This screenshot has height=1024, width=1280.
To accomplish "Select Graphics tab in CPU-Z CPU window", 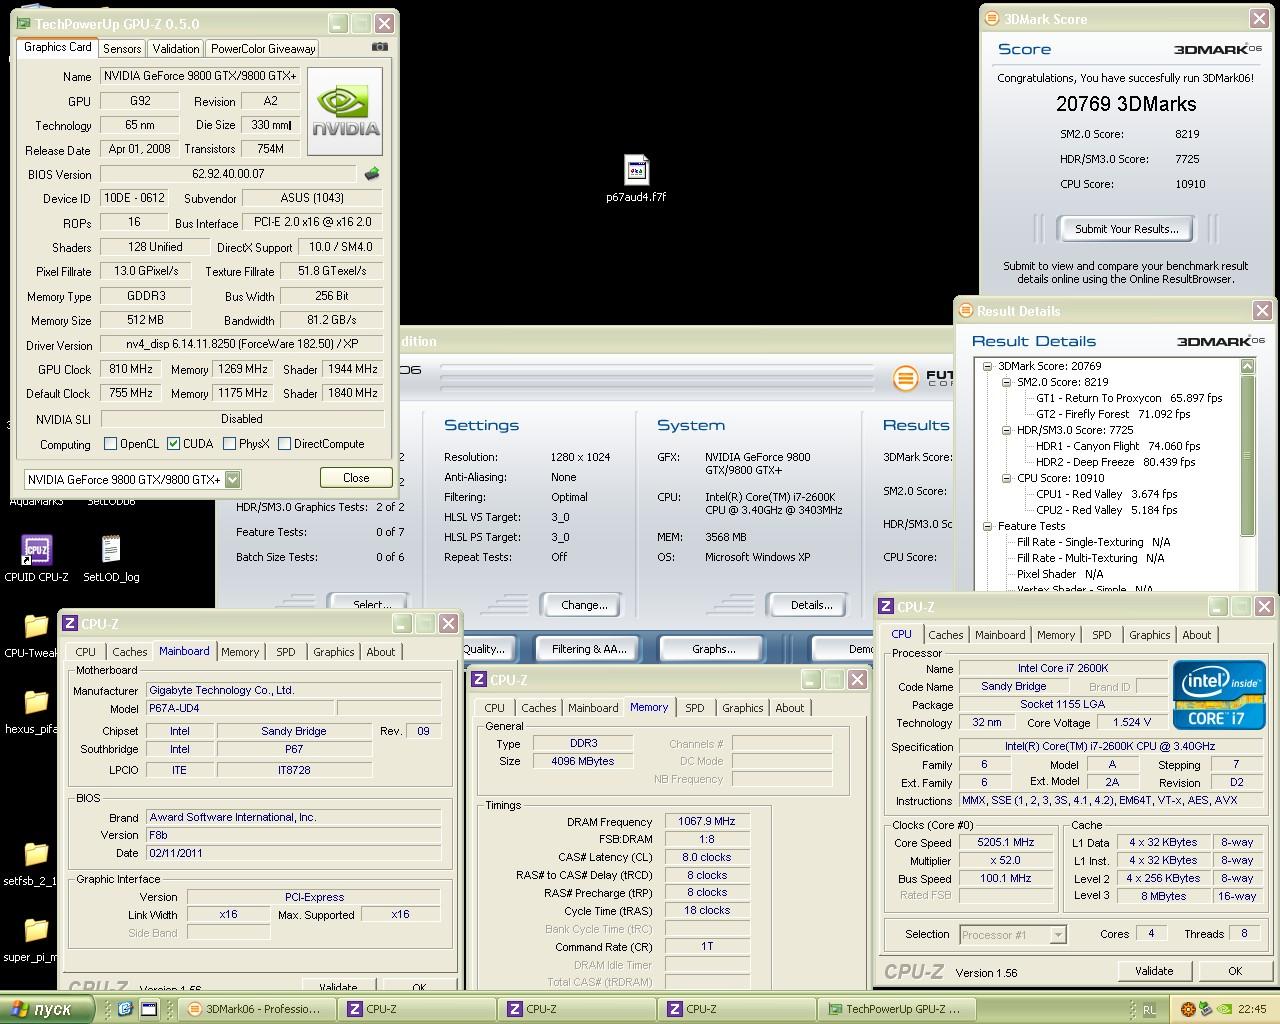I will click(1150, 635).
